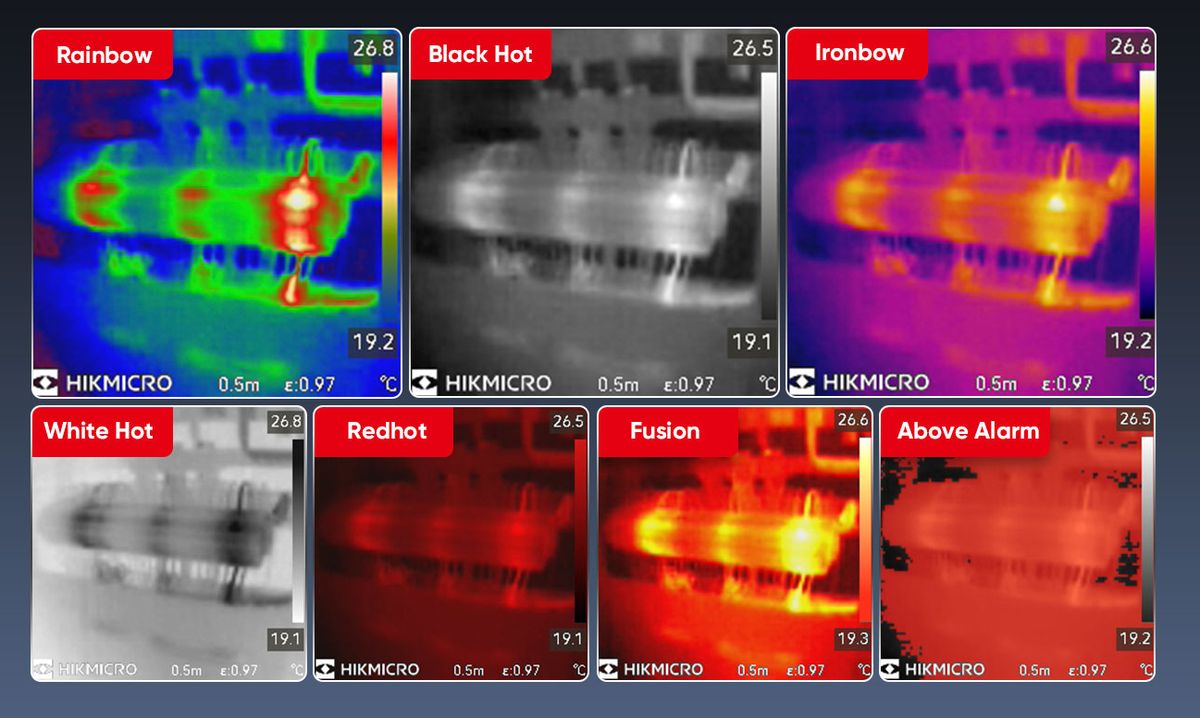
Task: Click the °C unit symbol in the Rainbow image
Action: click(388, 383)
